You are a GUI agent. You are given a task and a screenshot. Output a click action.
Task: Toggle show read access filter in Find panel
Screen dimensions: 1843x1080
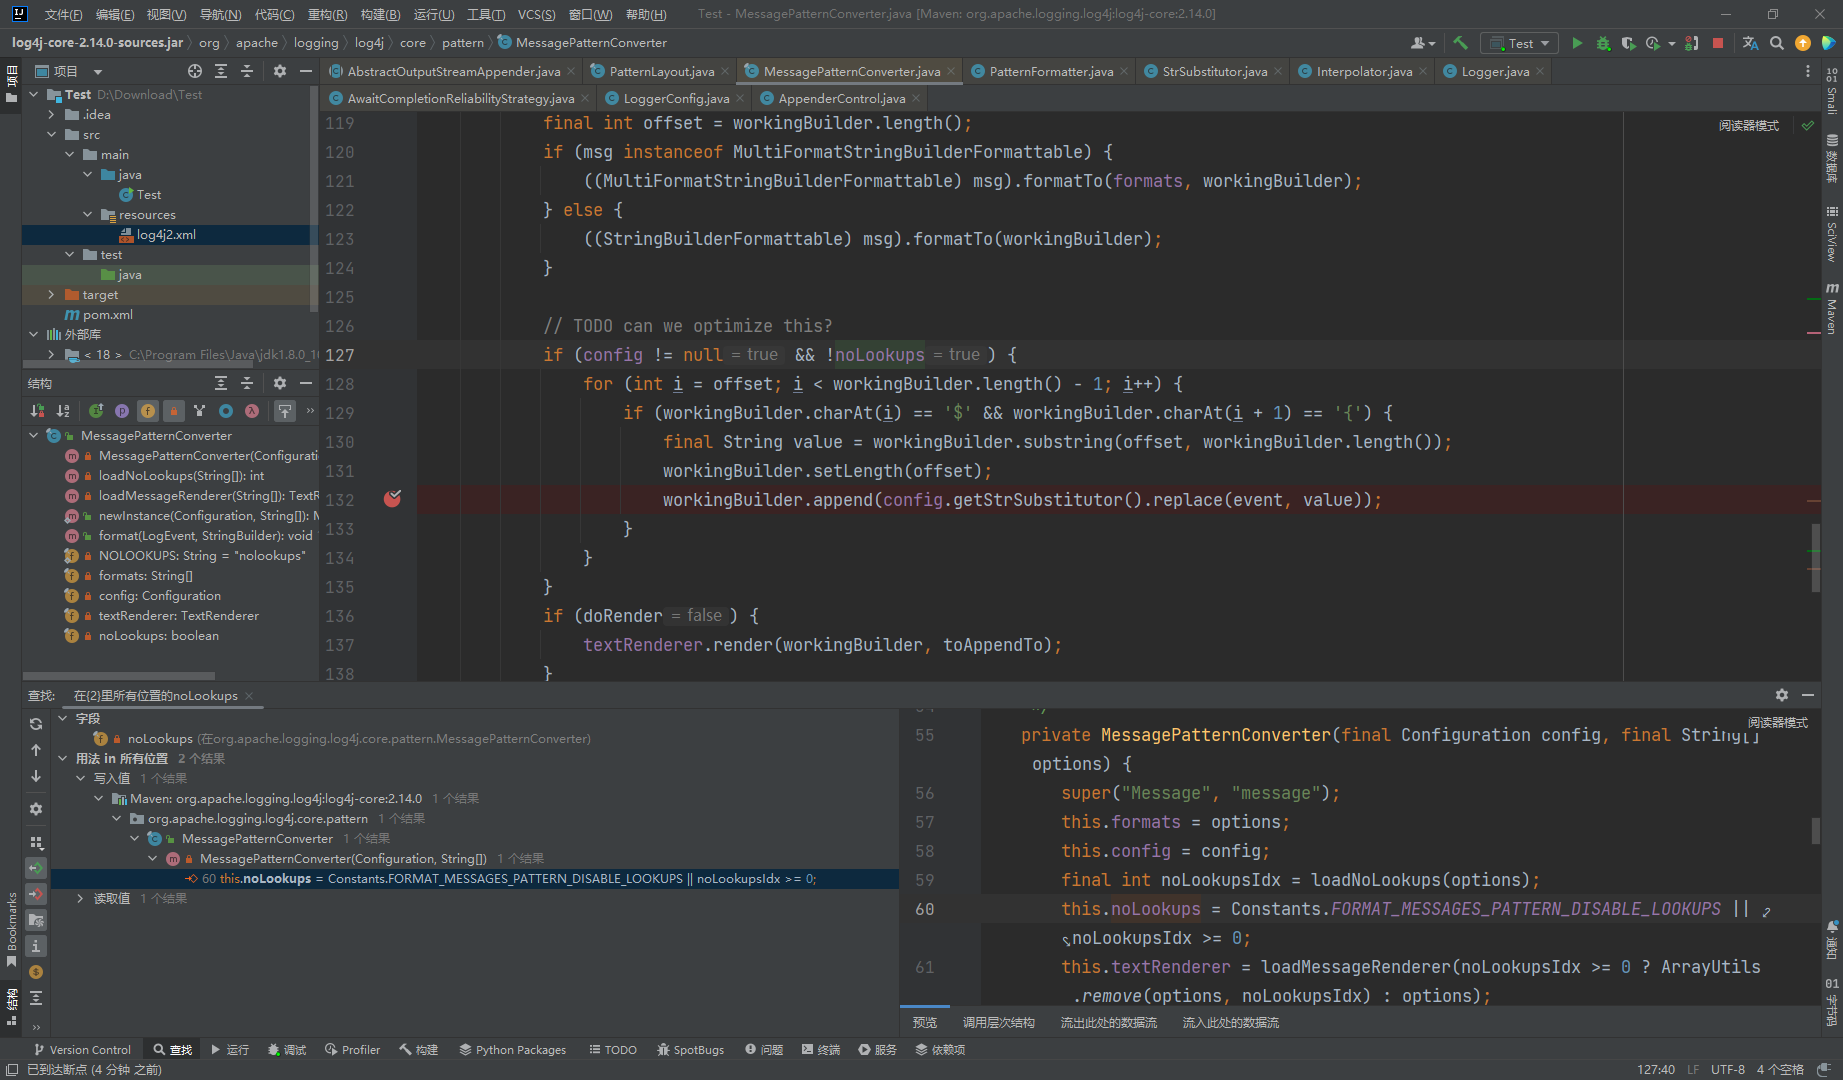[36, 868]
